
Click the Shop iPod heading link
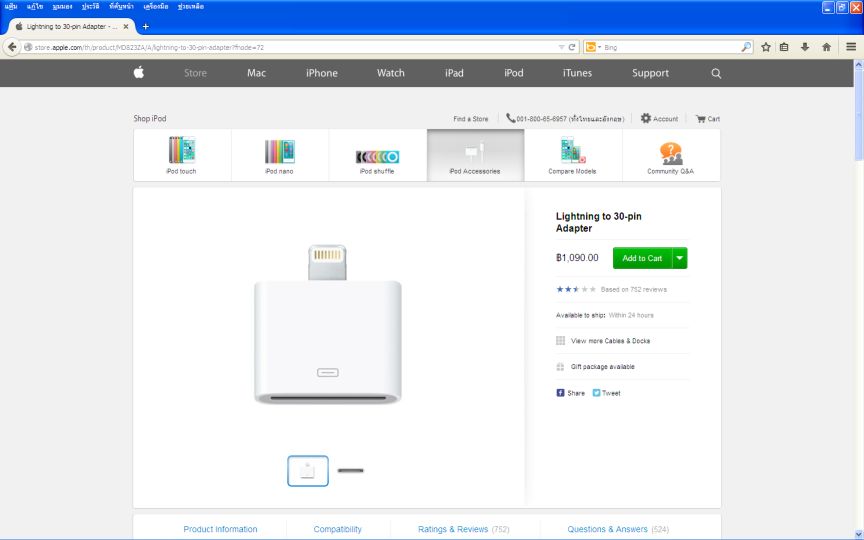pos(149,118)
